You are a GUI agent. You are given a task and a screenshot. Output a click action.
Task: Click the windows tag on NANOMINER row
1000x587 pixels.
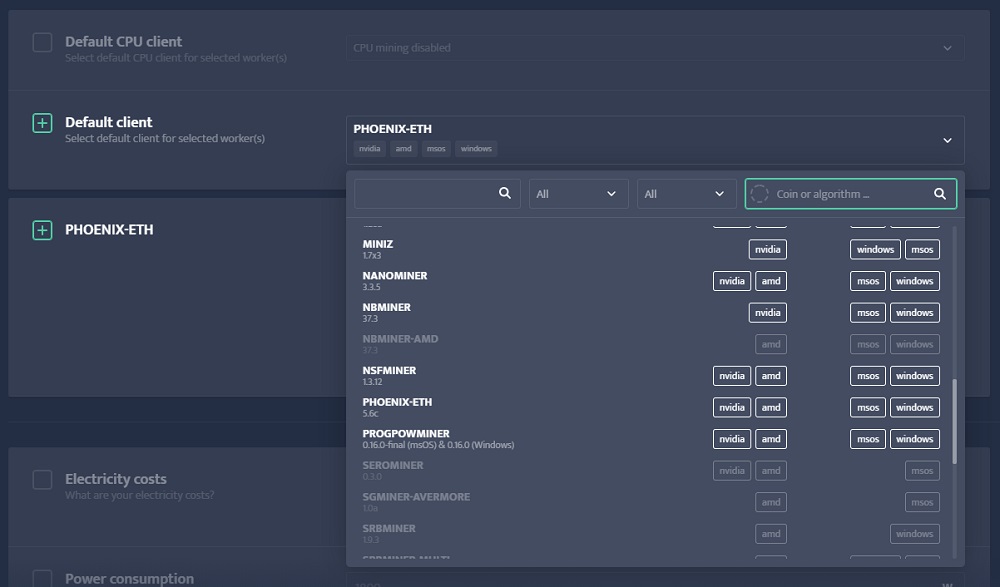pyautogui.click(x=915, y=281)
